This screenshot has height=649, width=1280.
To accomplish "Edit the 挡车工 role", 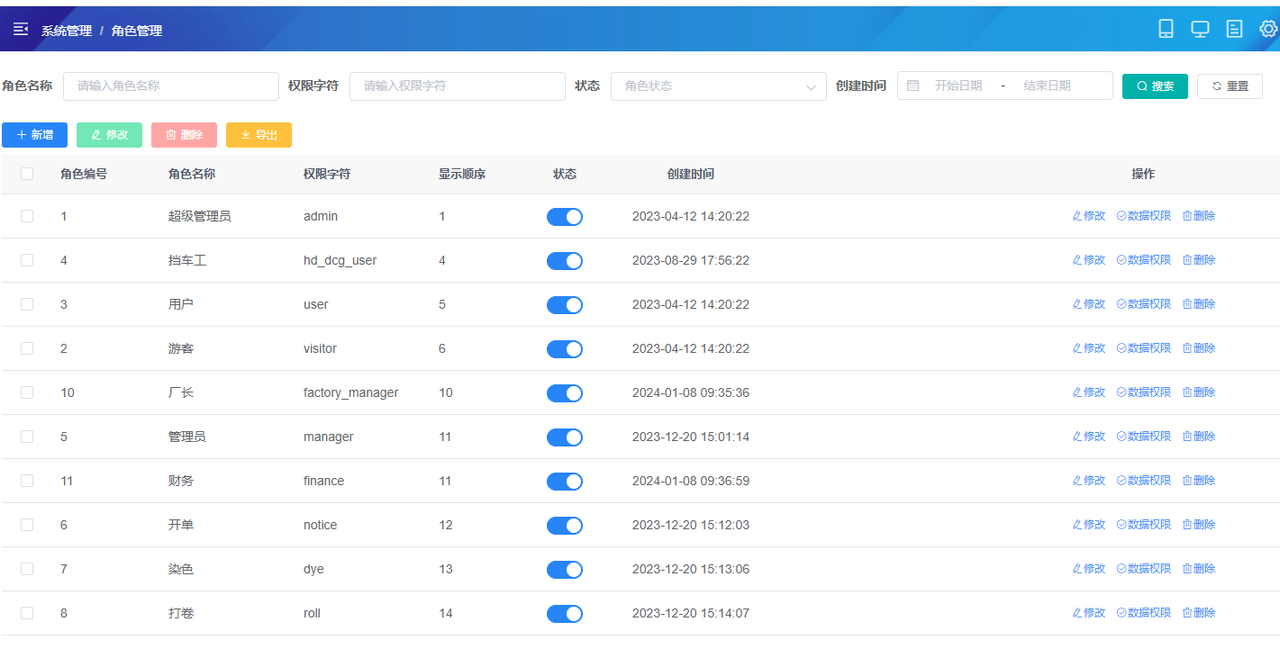I will [x=1089, y=260].
